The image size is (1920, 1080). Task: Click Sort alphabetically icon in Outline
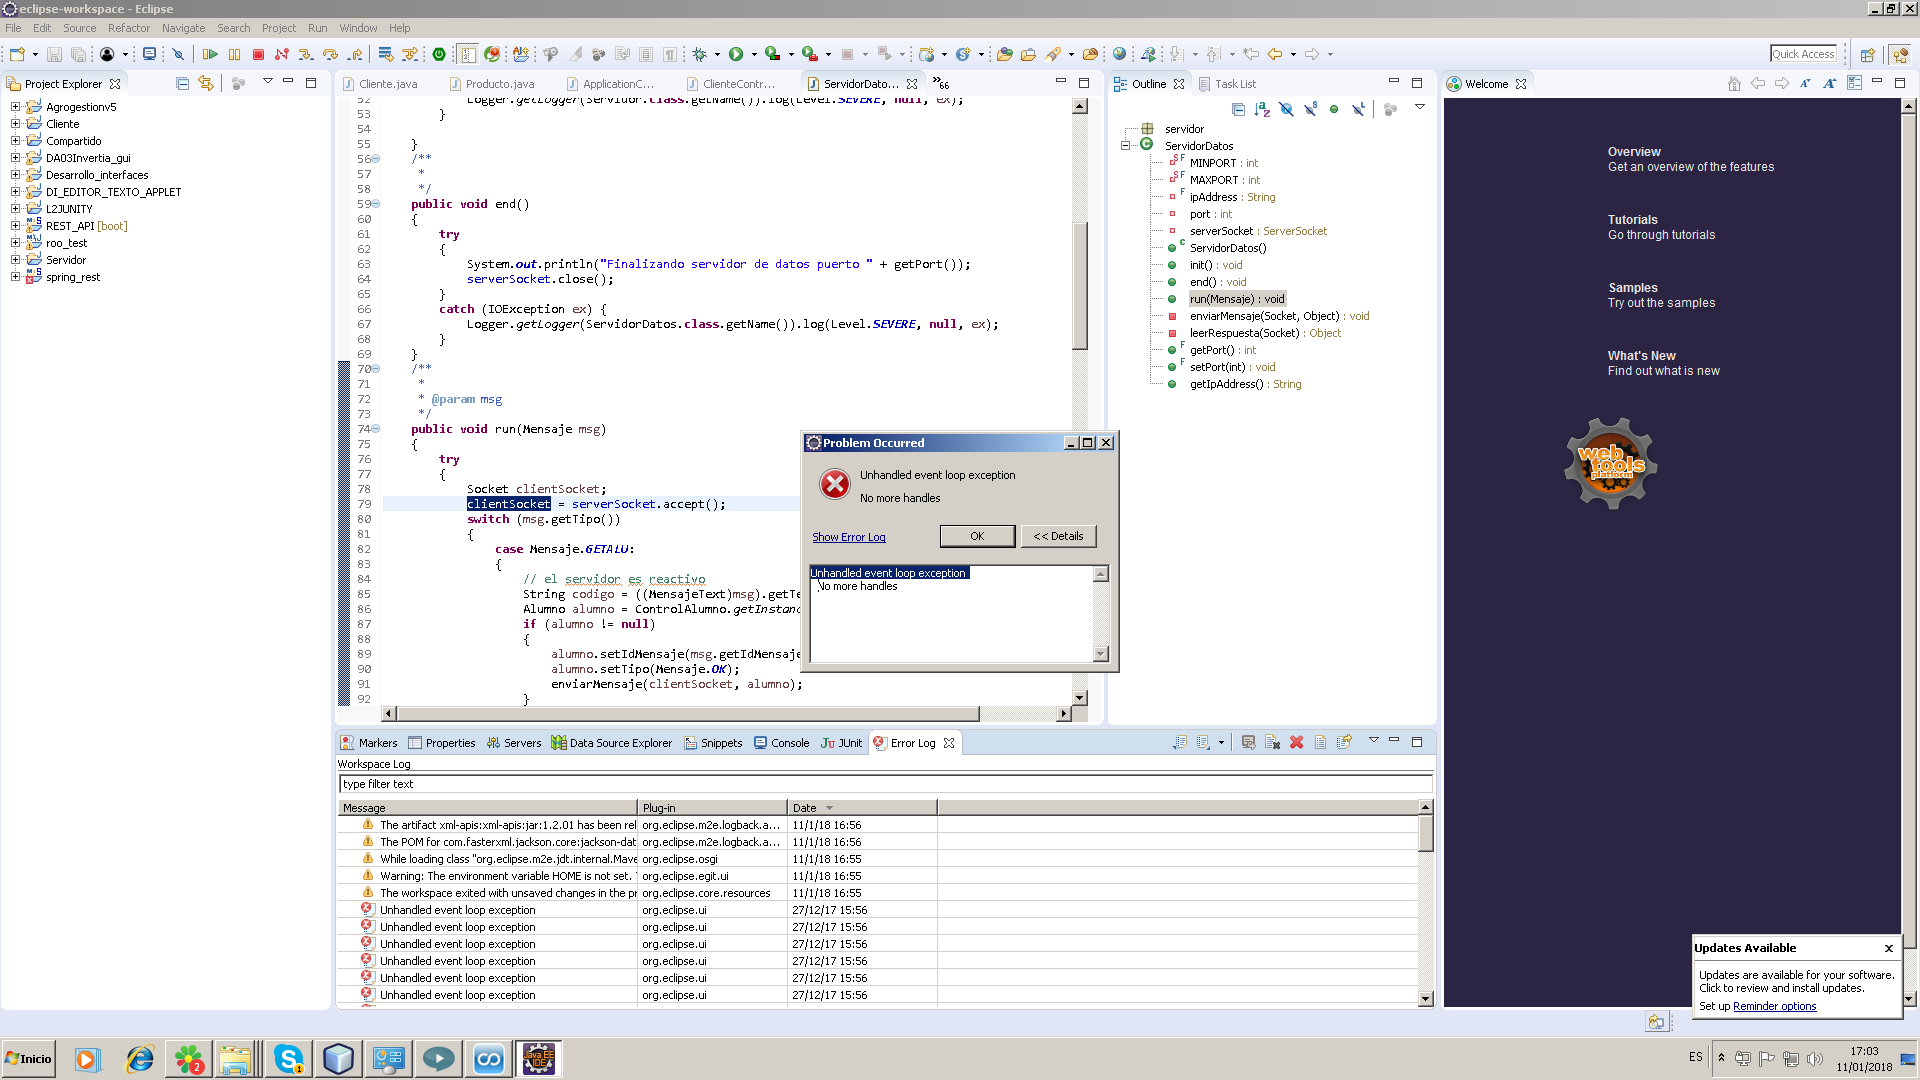tap(1262, 110)
